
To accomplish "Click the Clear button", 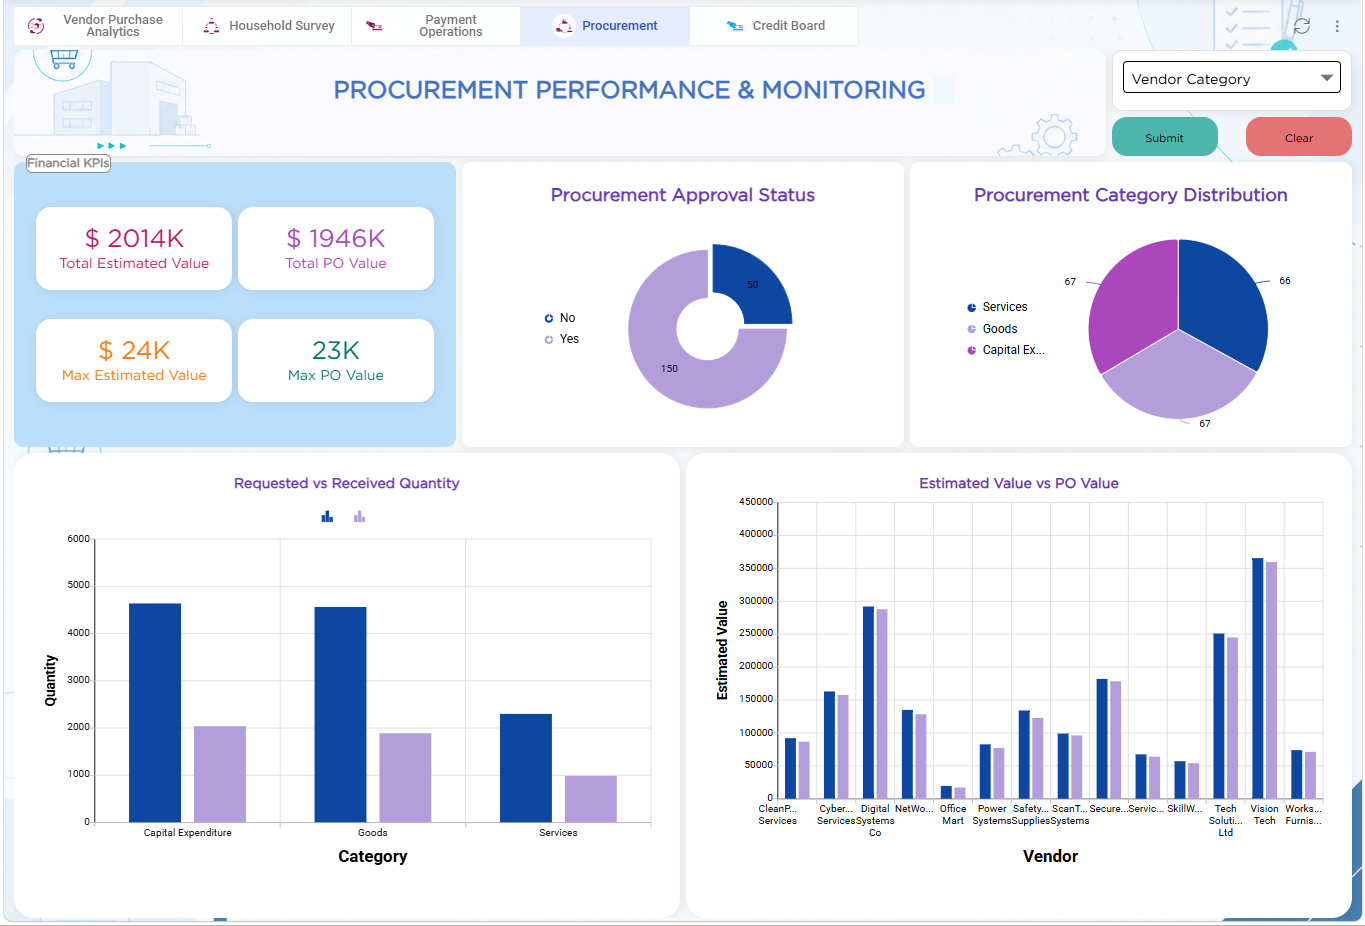I will click(1299, 137).
